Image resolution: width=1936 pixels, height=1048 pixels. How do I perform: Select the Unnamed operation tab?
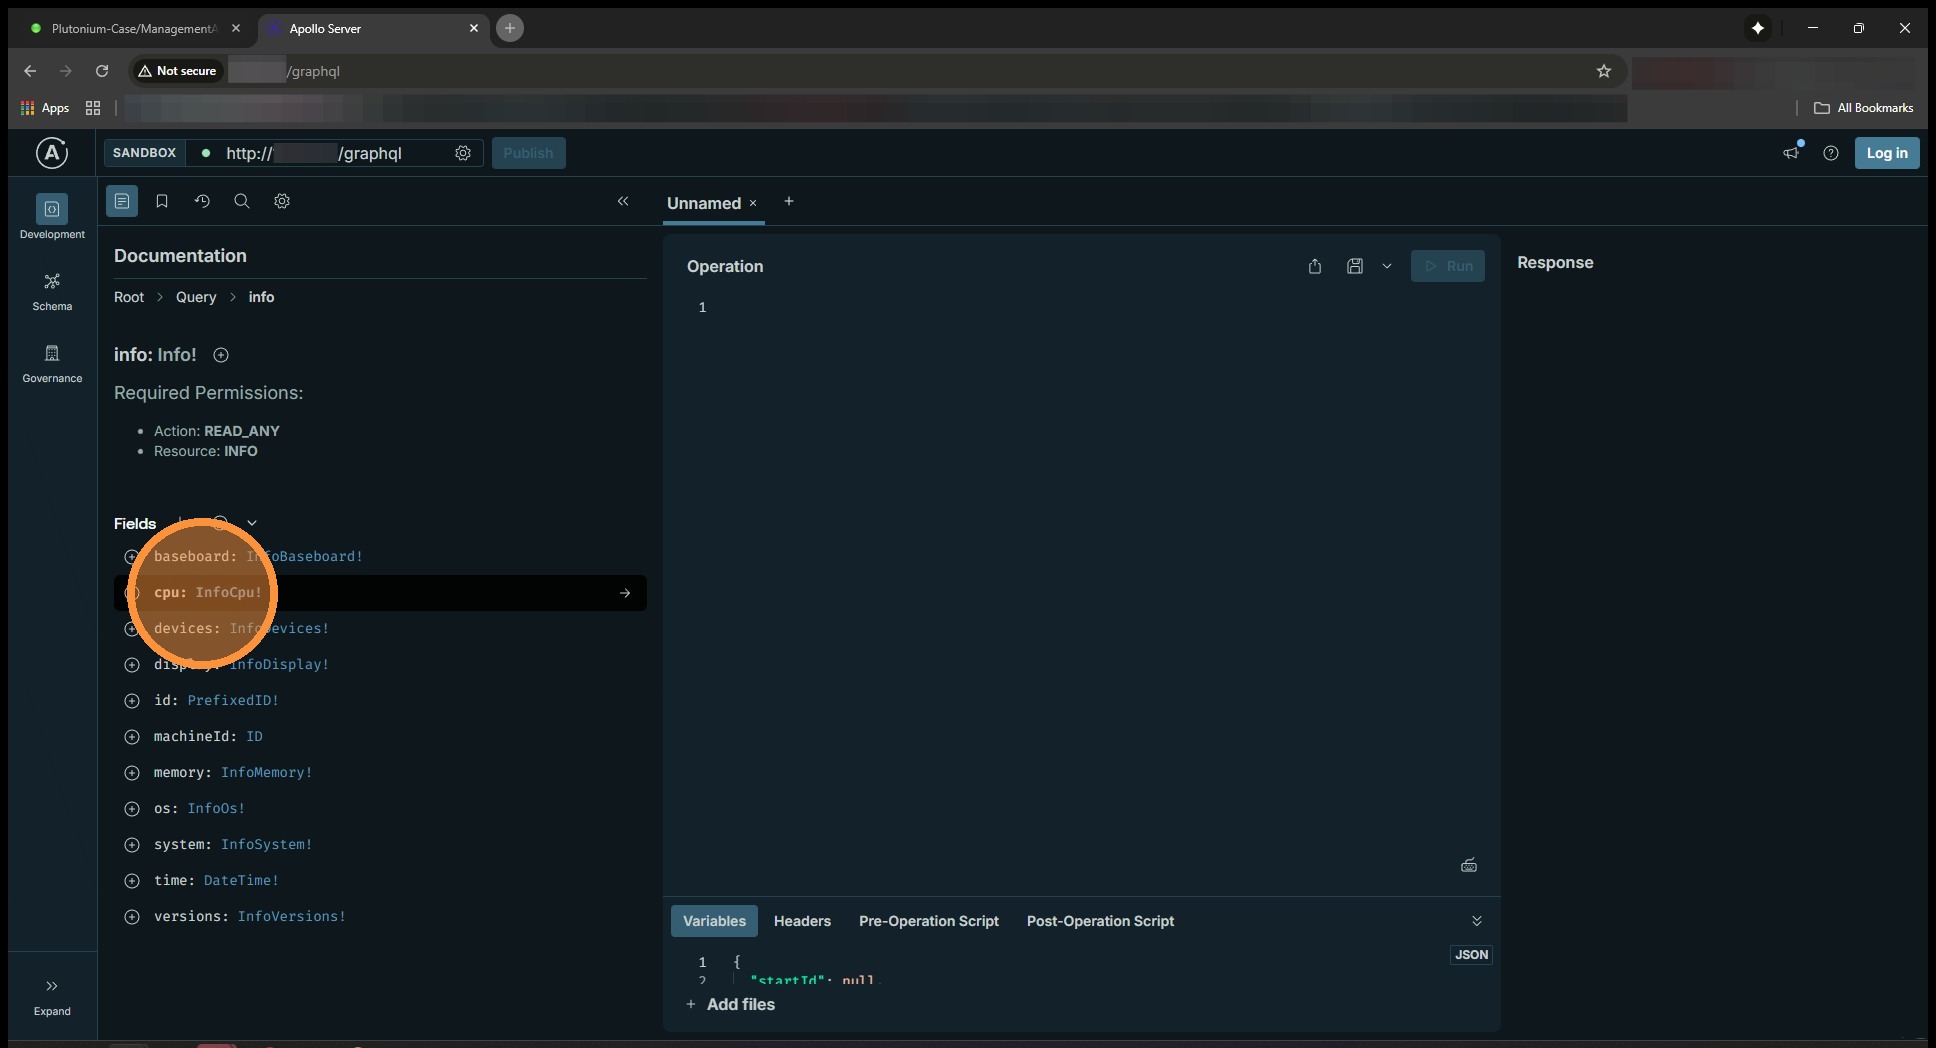click(704, 203)
